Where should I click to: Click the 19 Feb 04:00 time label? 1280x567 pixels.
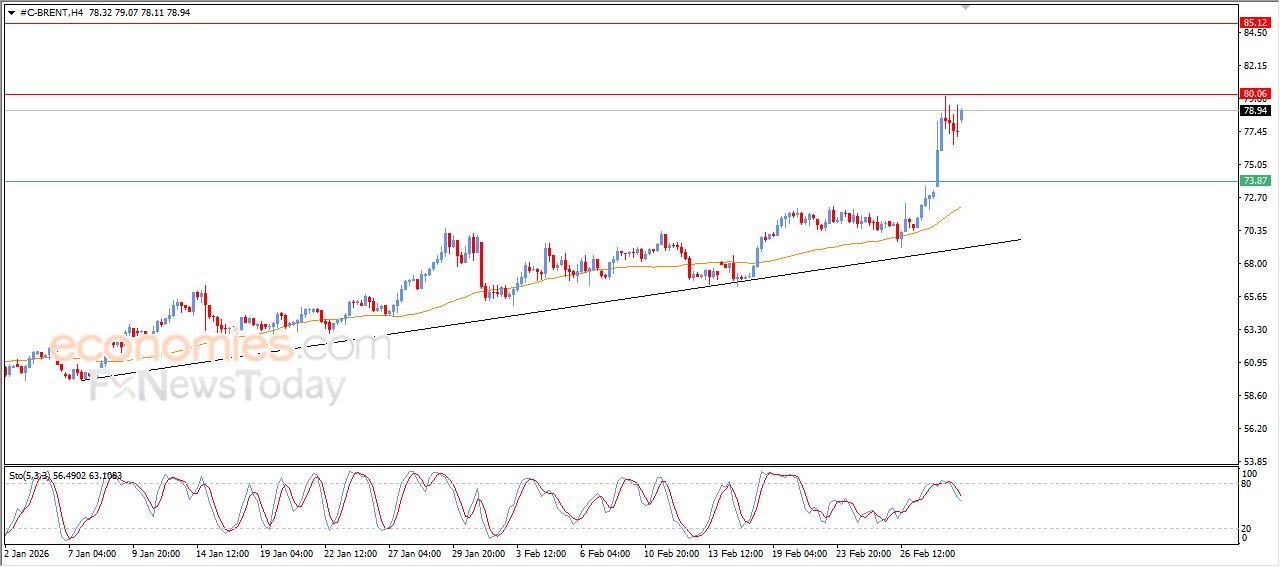800,552
